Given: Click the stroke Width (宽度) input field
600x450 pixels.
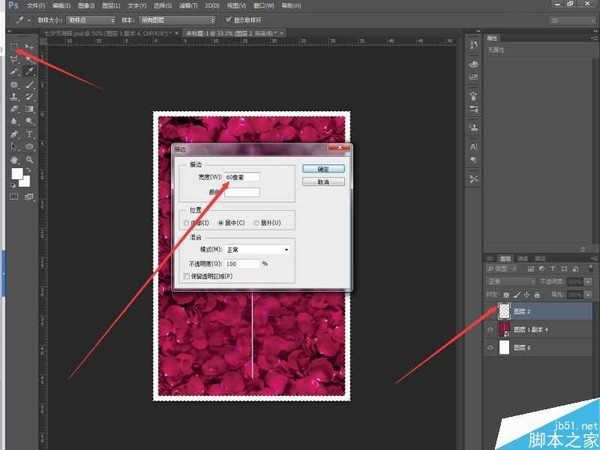Looking at the screenshot, I should pos(243,177).
